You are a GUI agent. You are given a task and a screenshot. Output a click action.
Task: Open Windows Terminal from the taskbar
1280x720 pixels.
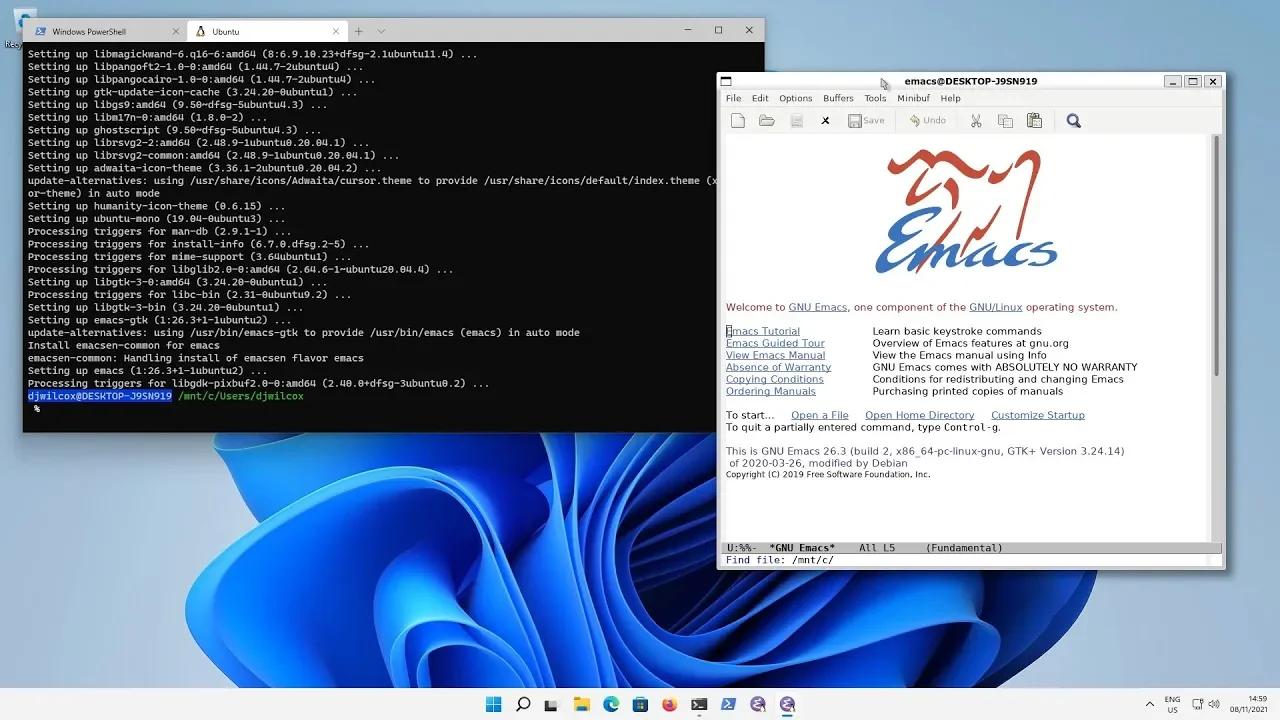point(699,704)
